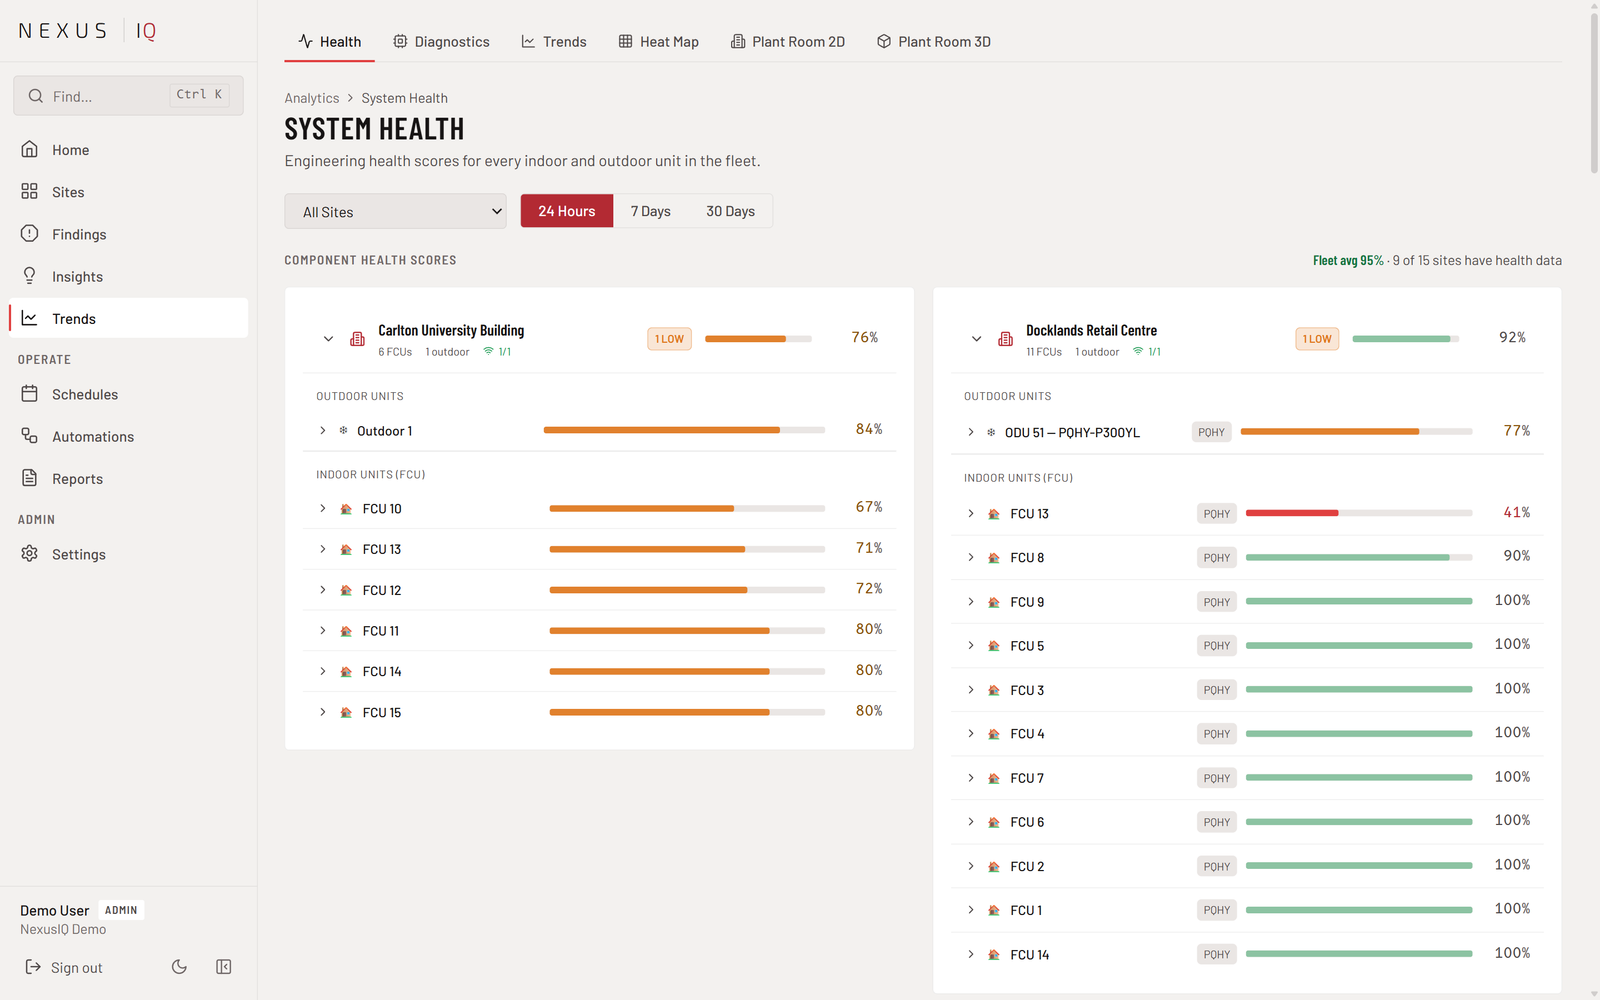
Task: Open Schedules calendar icon
Action: pos(30,394)
